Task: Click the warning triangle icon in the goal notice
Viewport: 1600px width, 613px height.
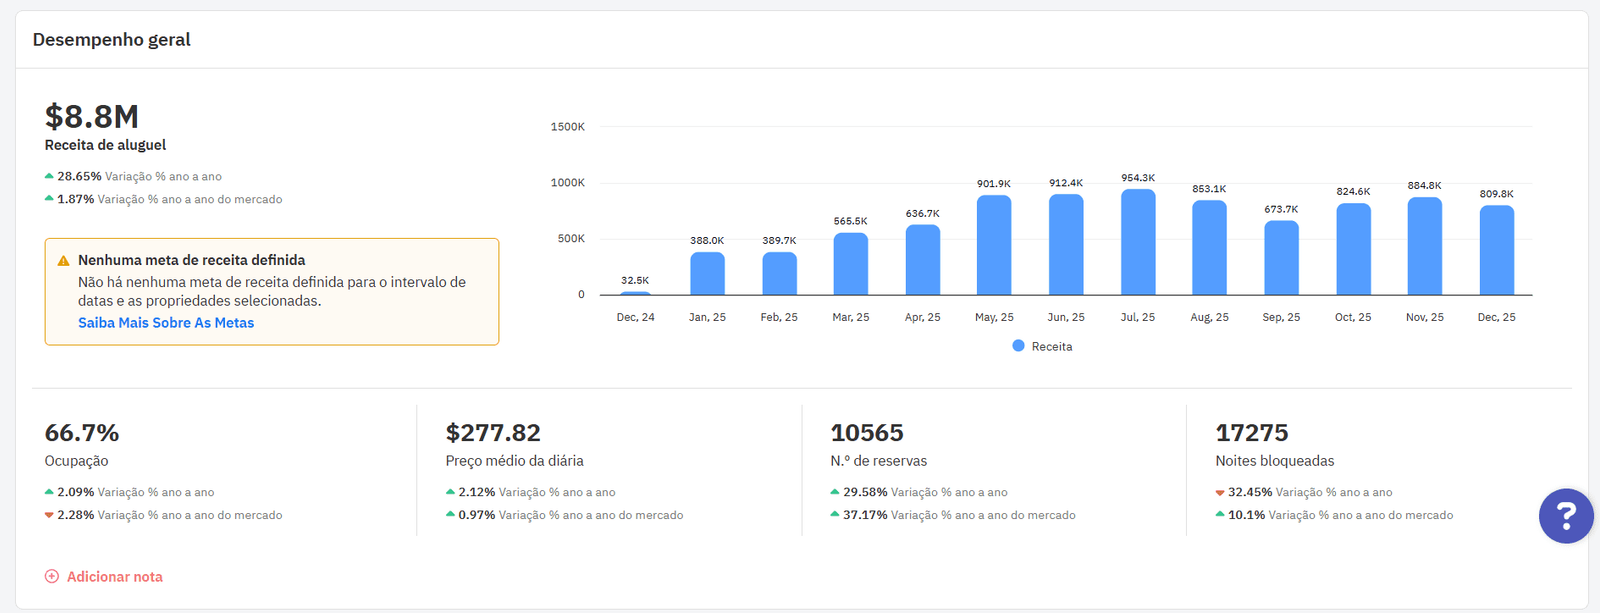Action: pos(64,261)
